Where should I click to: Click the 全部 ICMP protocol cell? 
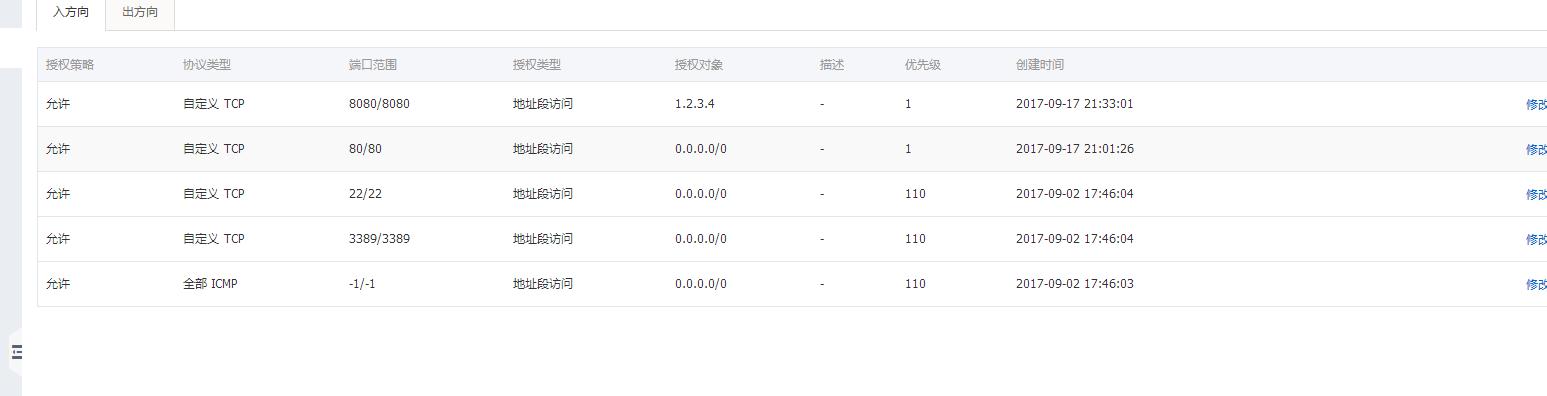coord(210,284)
